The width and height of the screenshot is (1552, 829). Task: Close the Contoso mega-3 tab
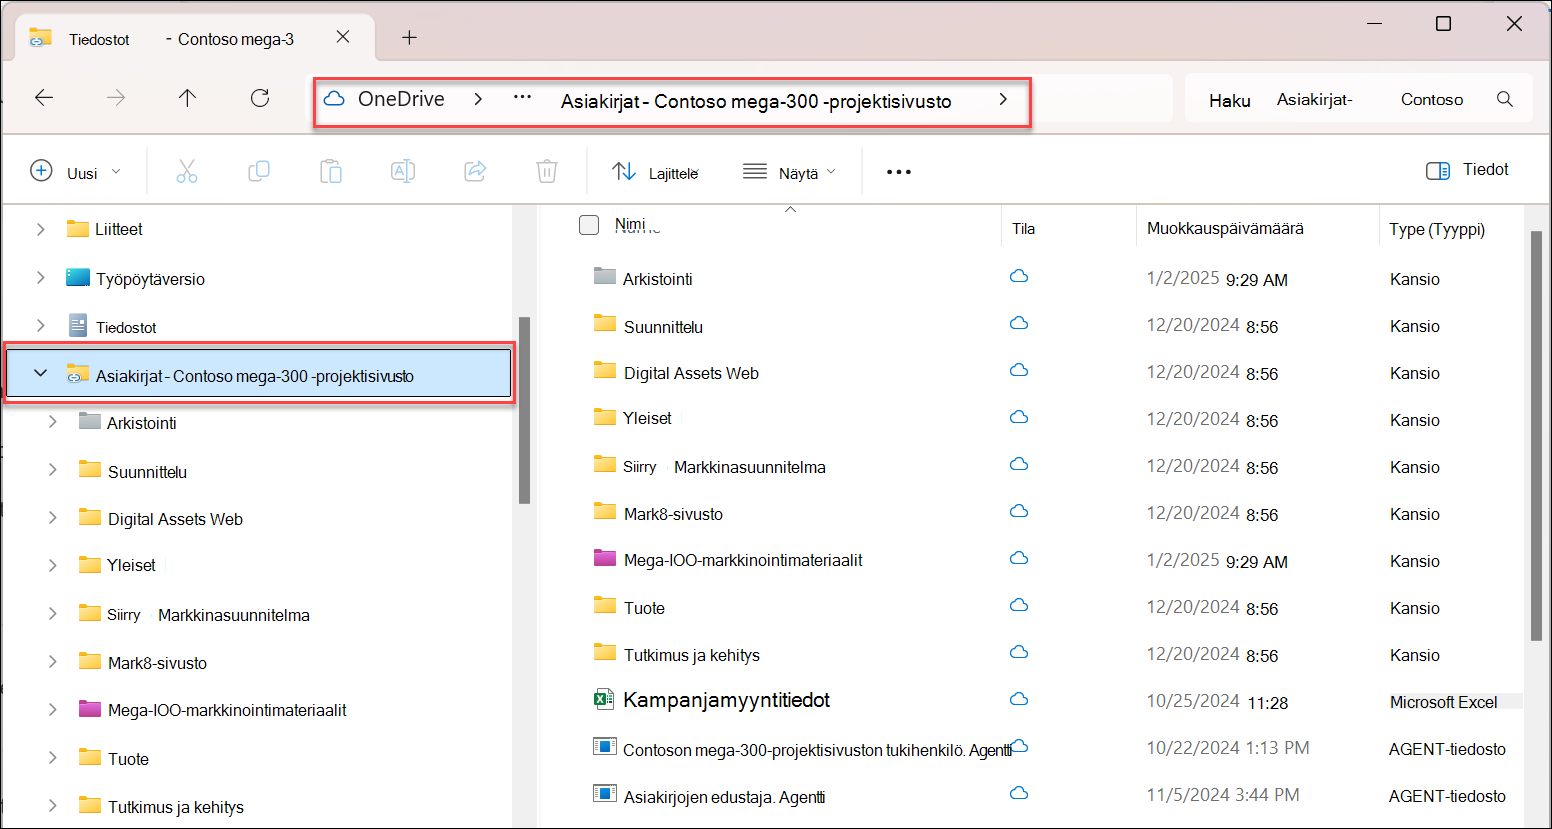pyautogui.click(x=343, y=37)
